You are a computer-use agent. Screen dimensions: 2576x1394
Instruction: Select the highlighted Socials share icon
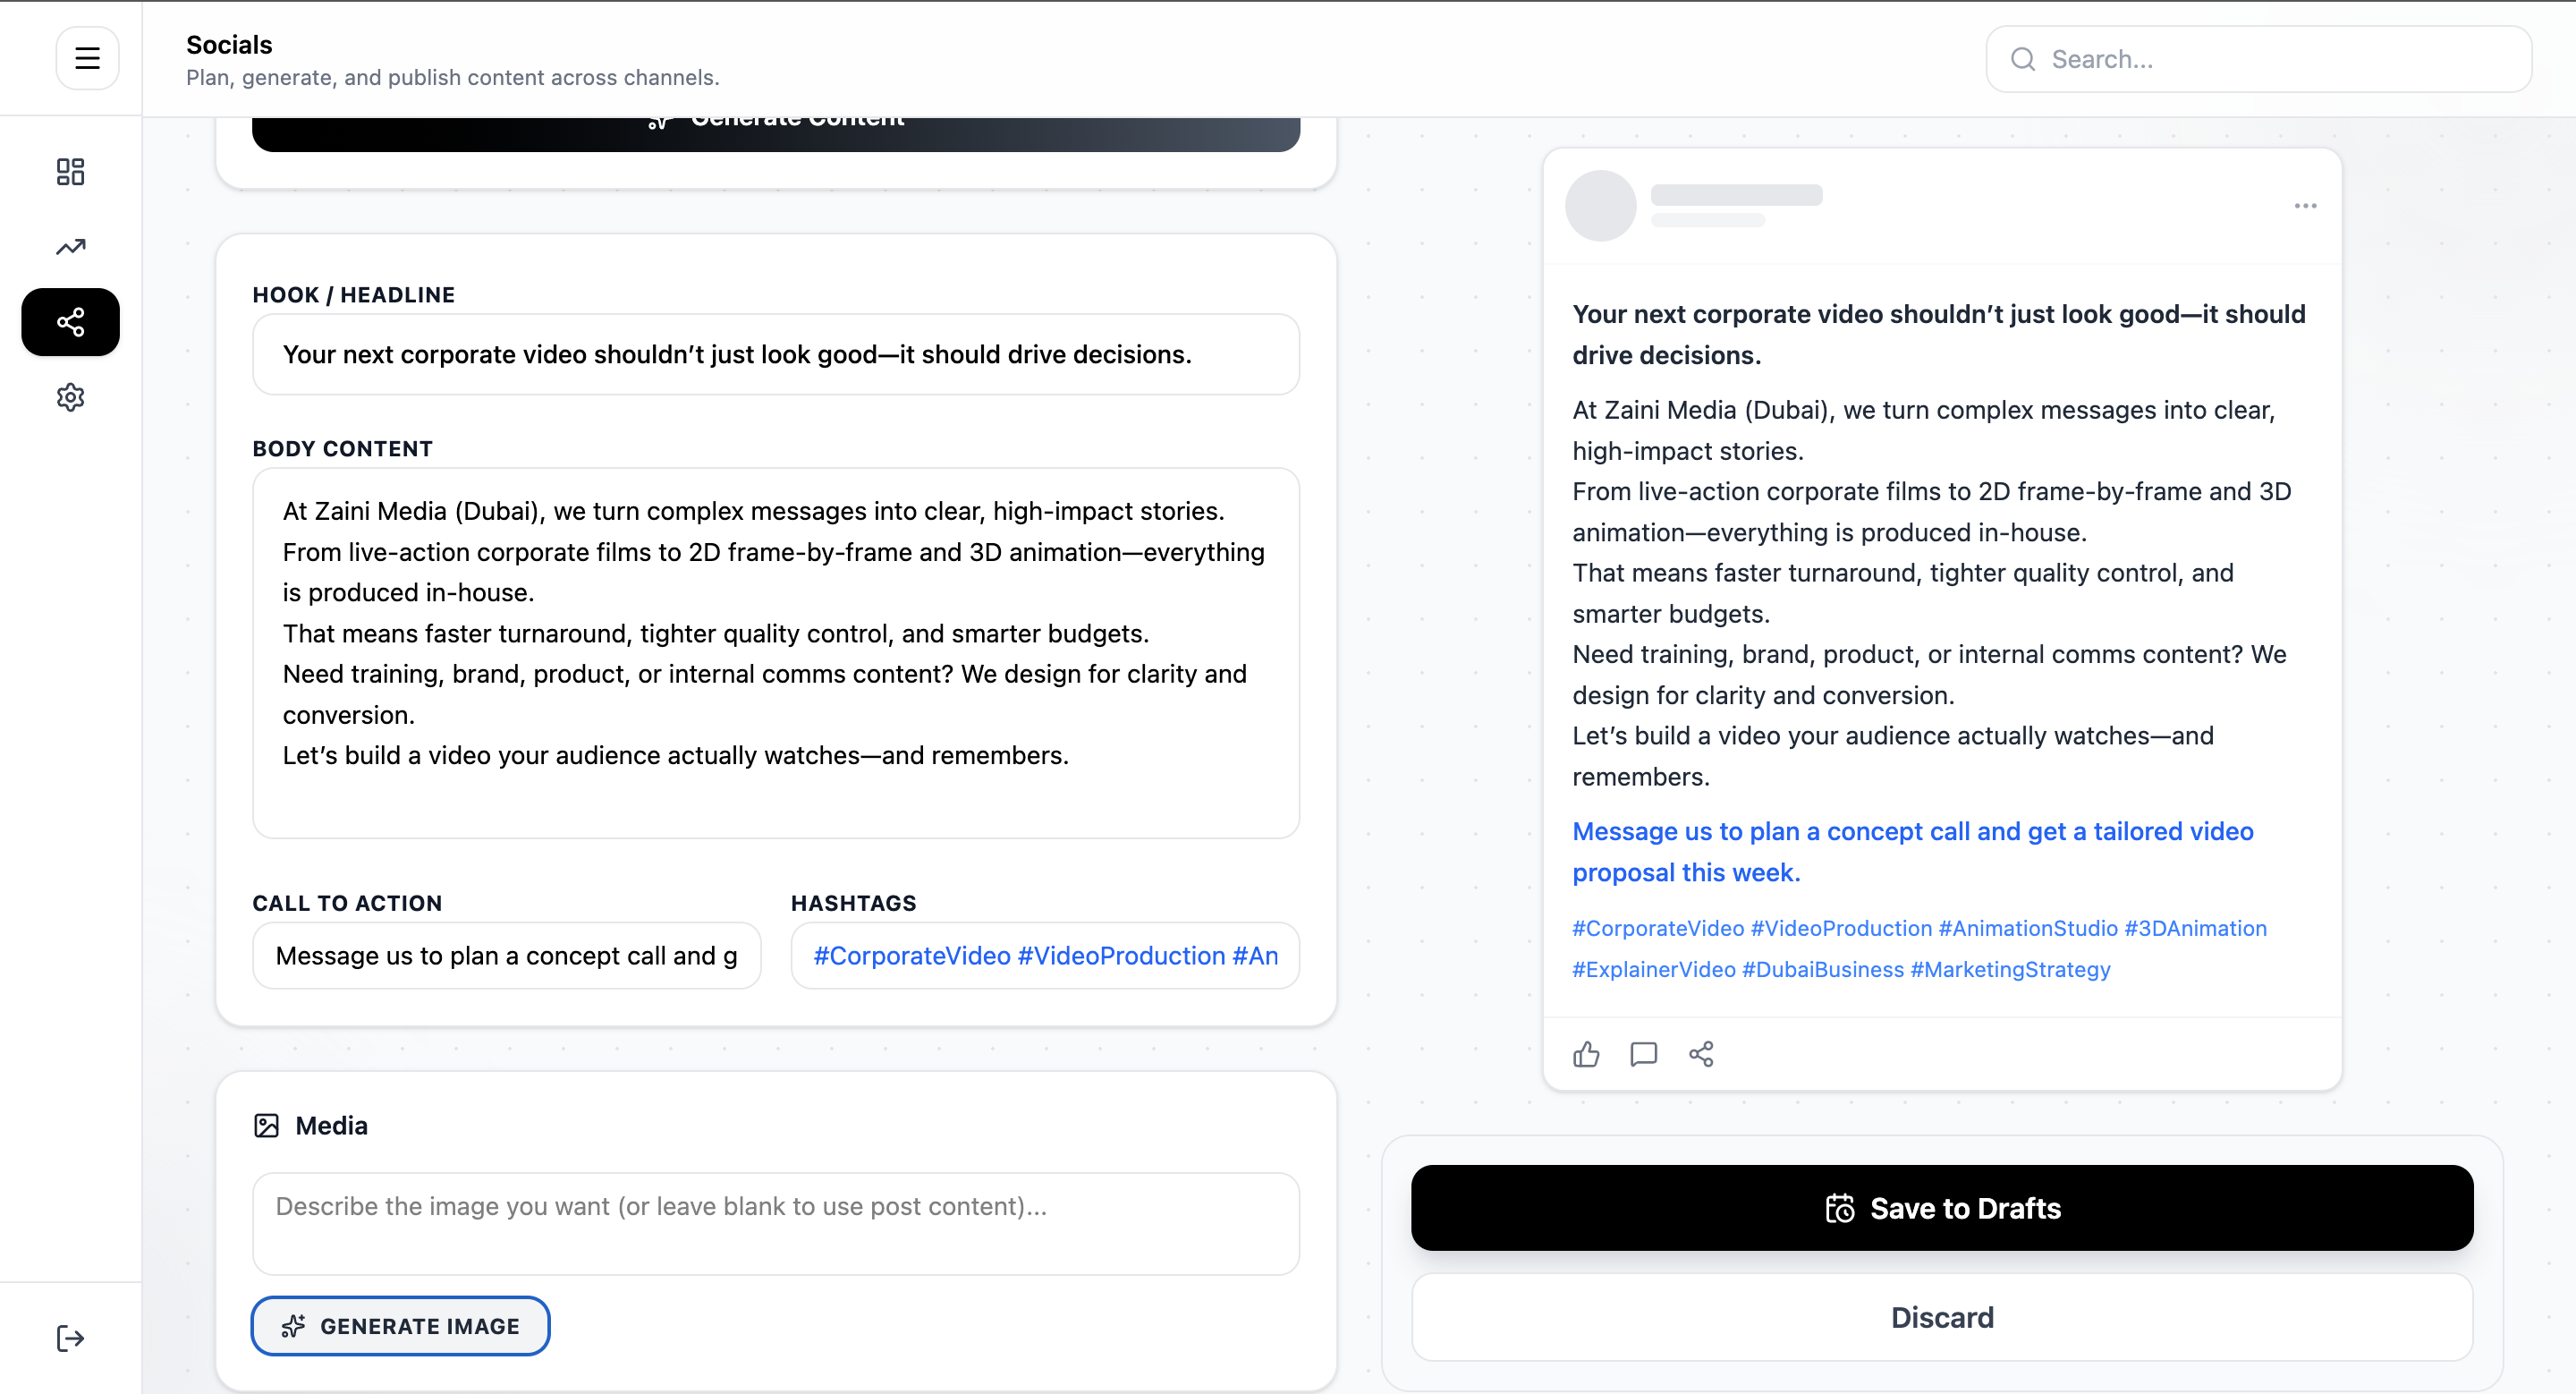point(69,321)
